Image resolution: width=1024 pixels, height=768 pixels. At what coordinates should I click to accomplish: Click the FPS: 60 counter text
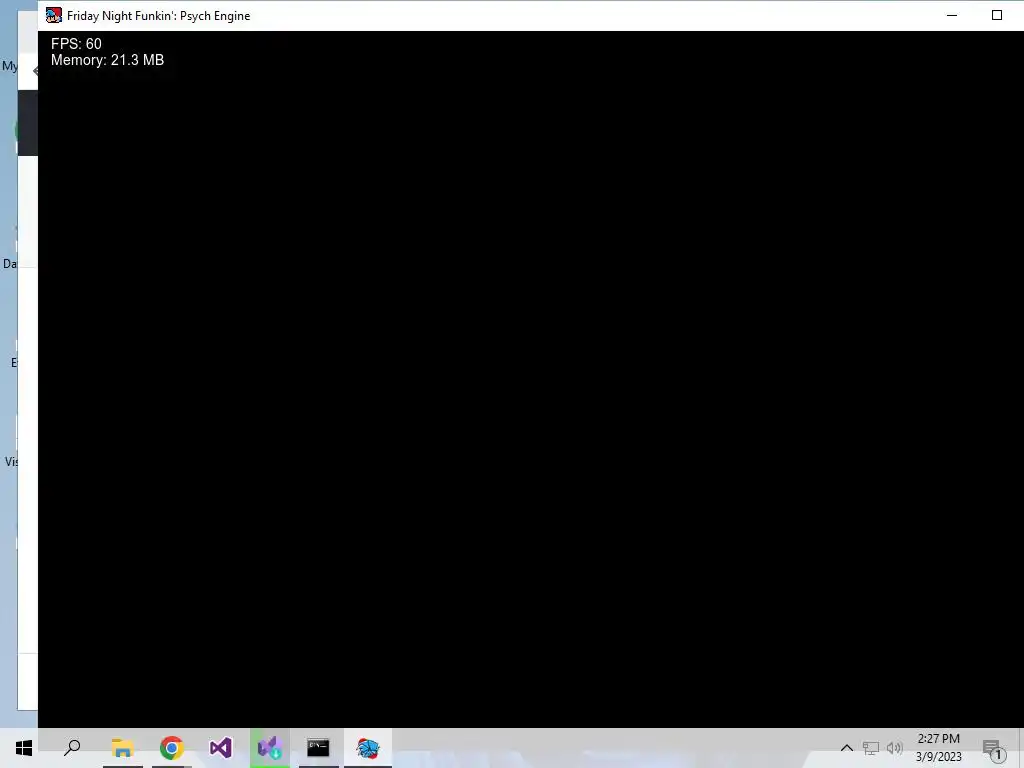pos(76,44)
